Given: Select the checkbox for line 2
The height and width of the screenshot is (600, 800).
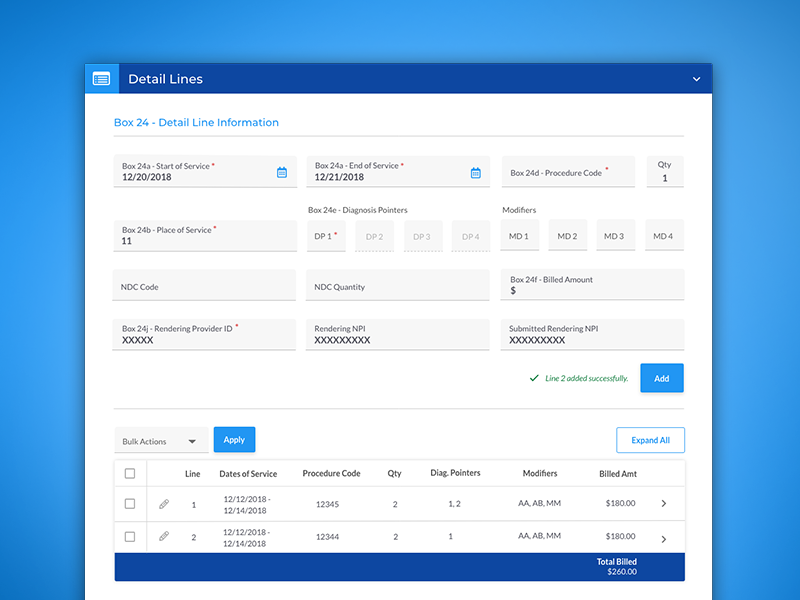Looking at the screenshot, I should coord(130,537).
